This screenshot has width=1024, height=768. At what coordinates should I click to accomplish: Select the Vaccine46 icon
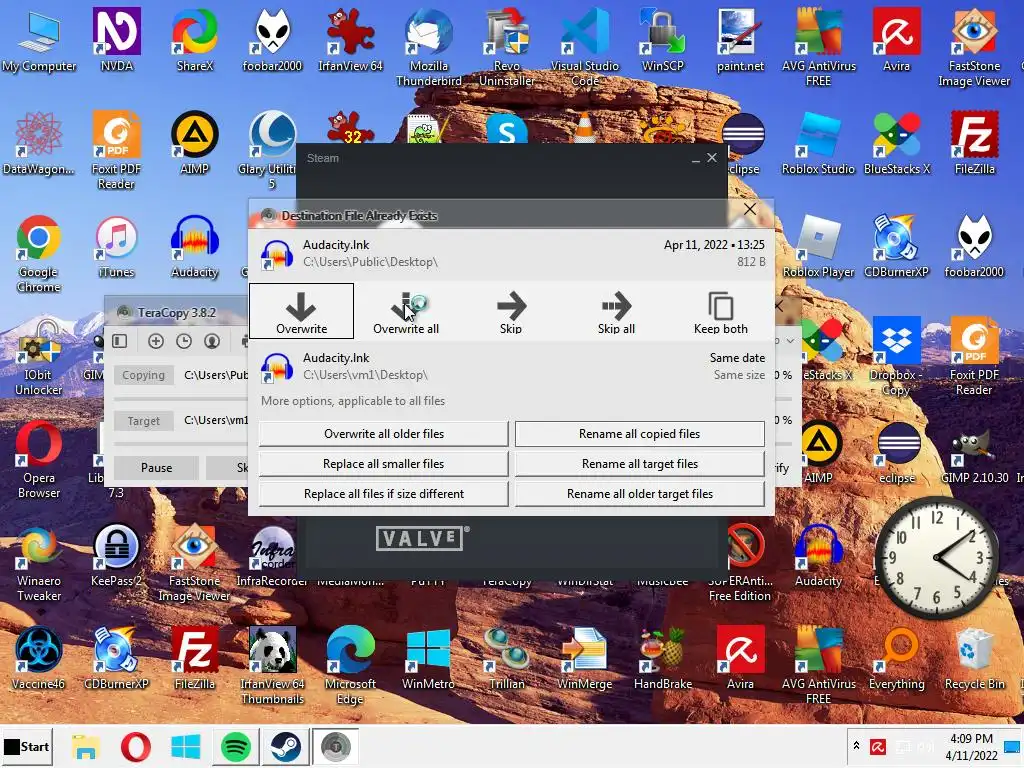[x=39, y=658]
